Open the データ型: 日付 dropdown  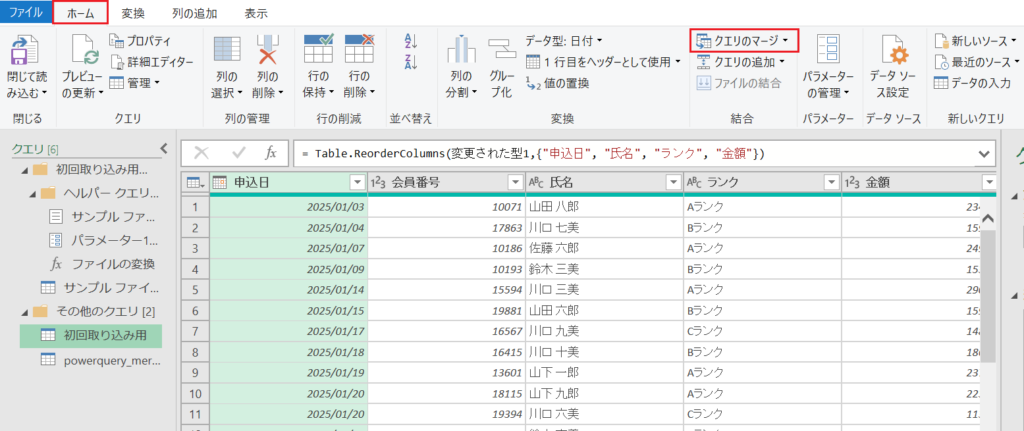pos(564,41)
